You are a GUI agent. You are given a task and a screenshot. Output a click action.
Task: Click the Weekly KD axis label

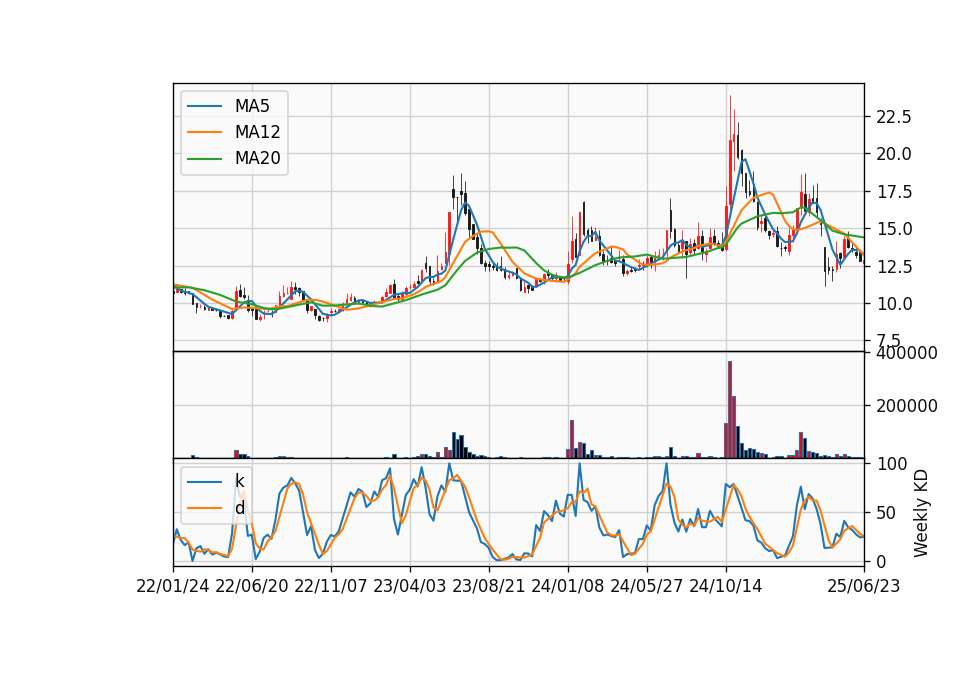coord(921,513)
